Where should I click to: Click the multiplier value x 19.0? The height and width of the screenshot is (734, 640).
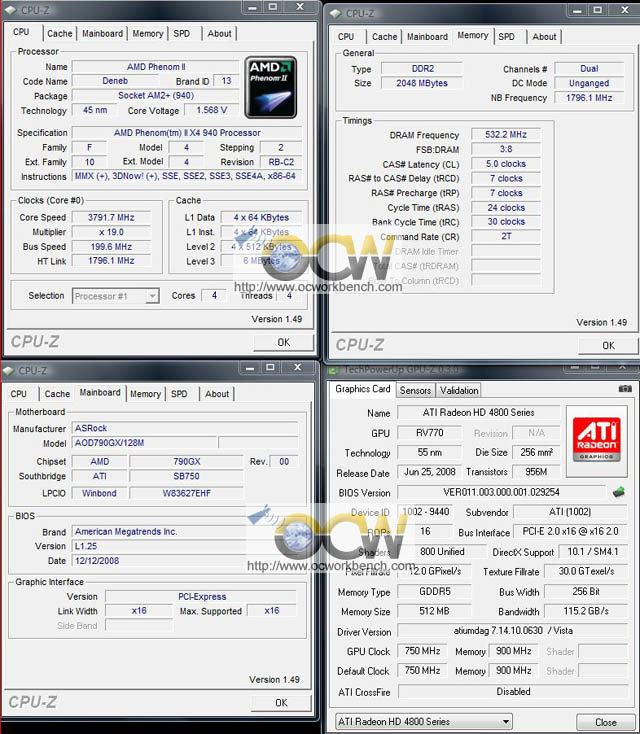tap(111, 232)
